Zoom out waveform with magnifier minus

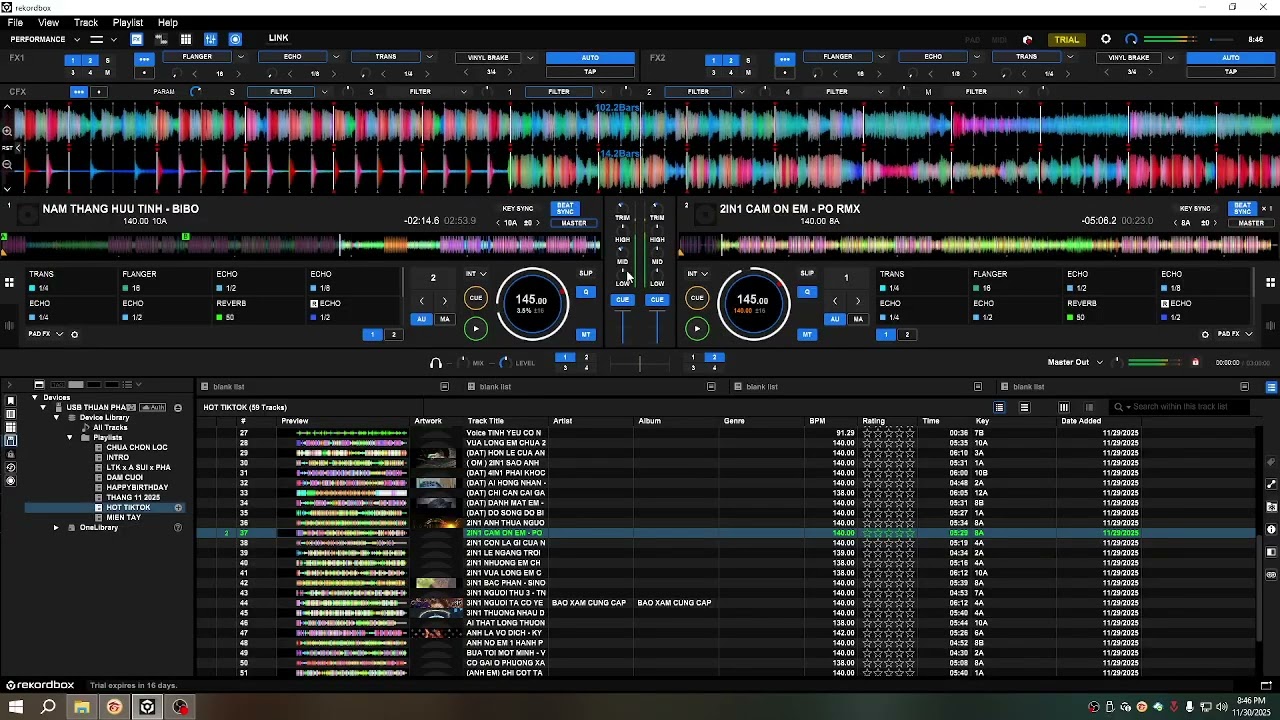point(7,164)
